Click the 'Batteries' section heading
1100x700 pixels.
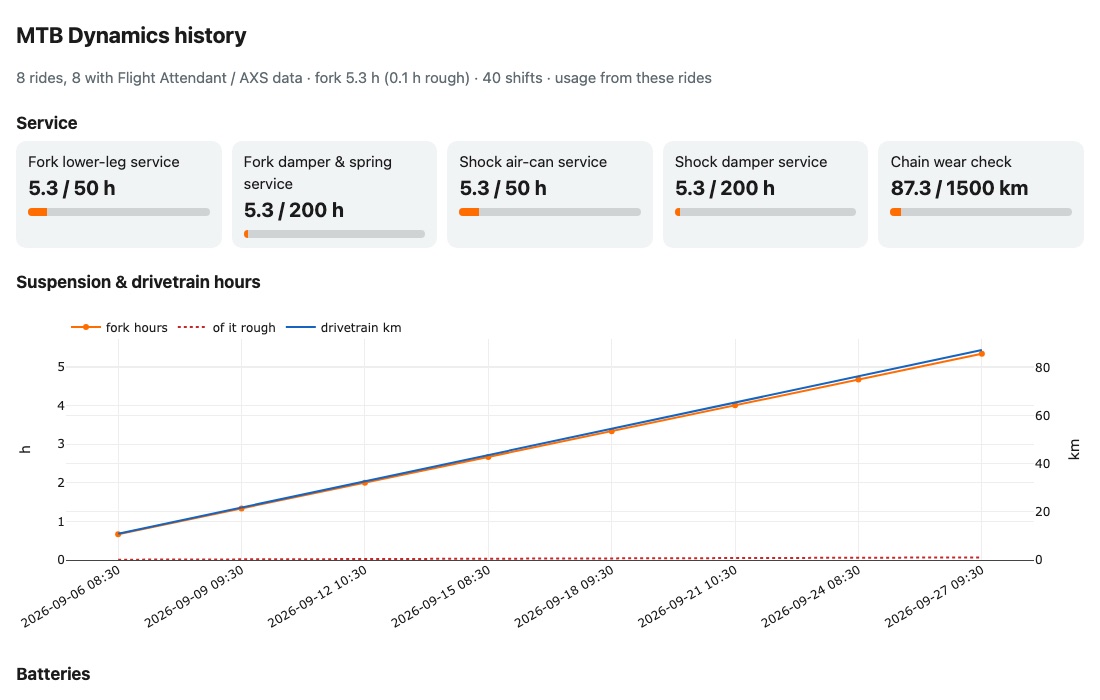click(53, 674)
